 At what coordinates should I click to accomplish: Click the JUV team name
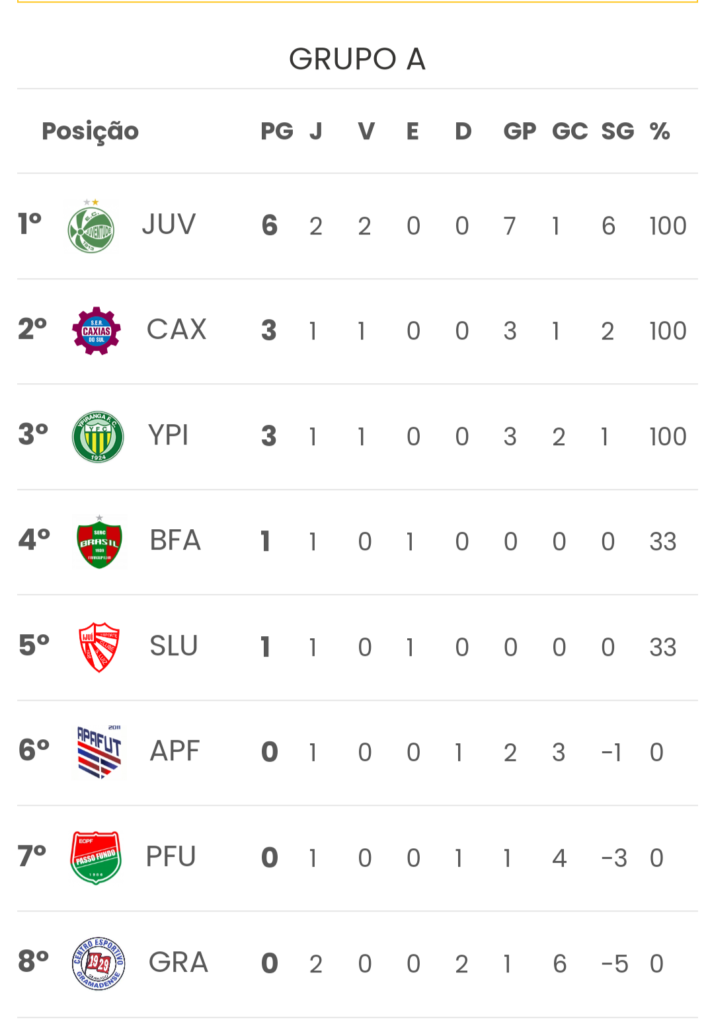tap(169, 225)
